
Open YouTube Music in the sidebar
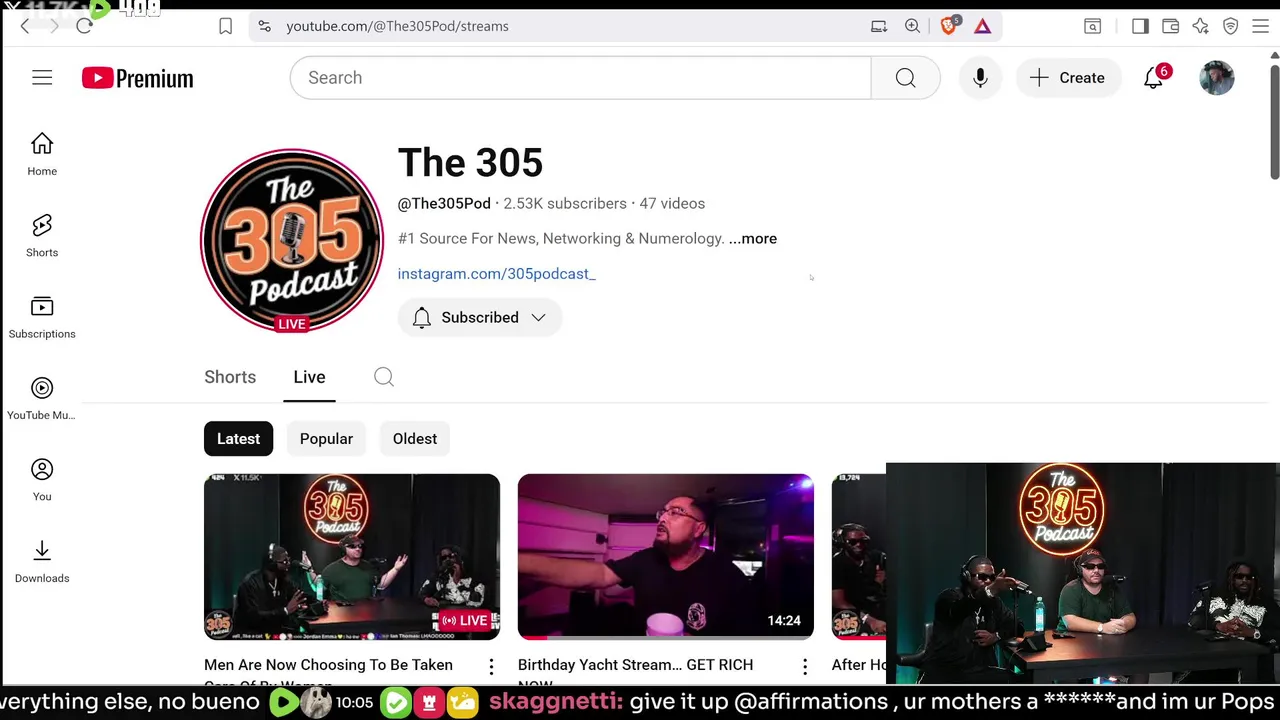[x=42, y=399]
